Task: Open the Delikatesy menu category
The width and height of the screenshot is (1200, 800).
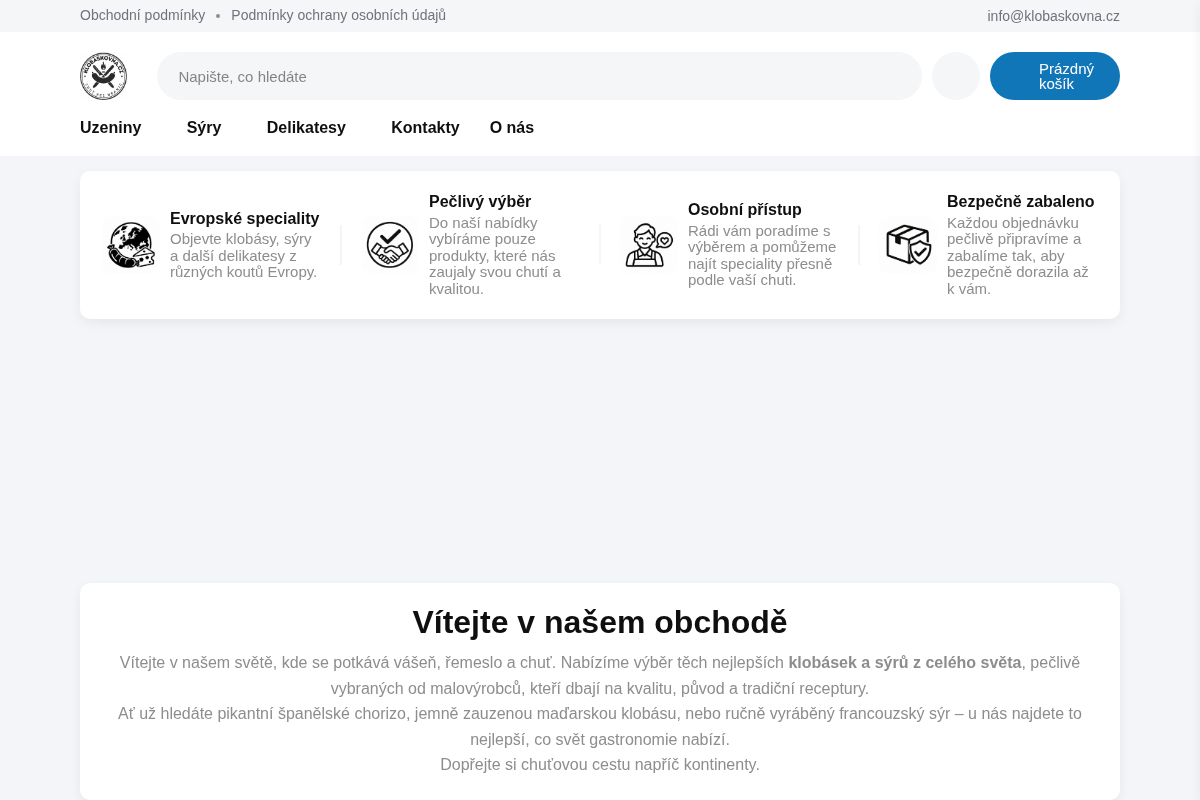Action: [306, 128]
